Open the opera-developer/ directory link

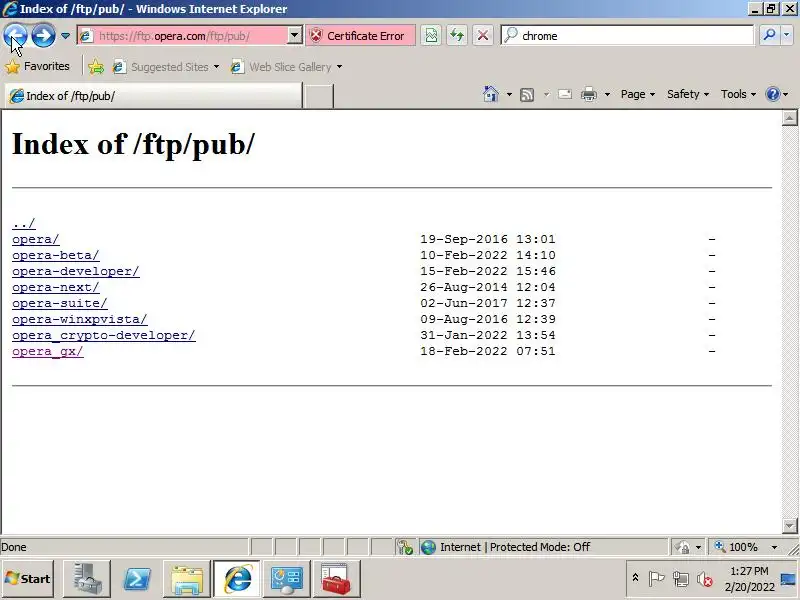click(76, 271)
